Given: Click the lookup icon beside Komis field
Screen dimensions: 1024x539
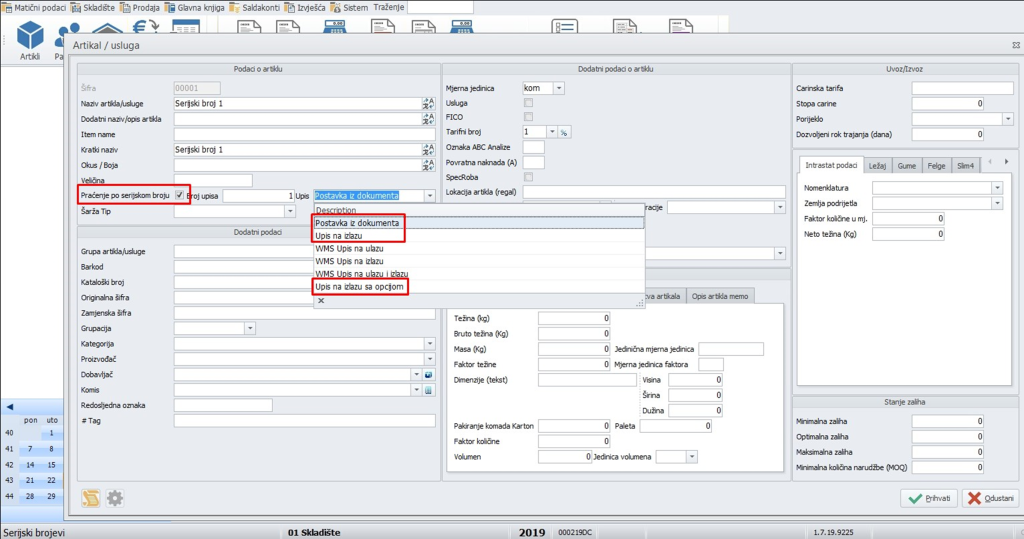Looking at the screenshot, I should pos(428,390).
